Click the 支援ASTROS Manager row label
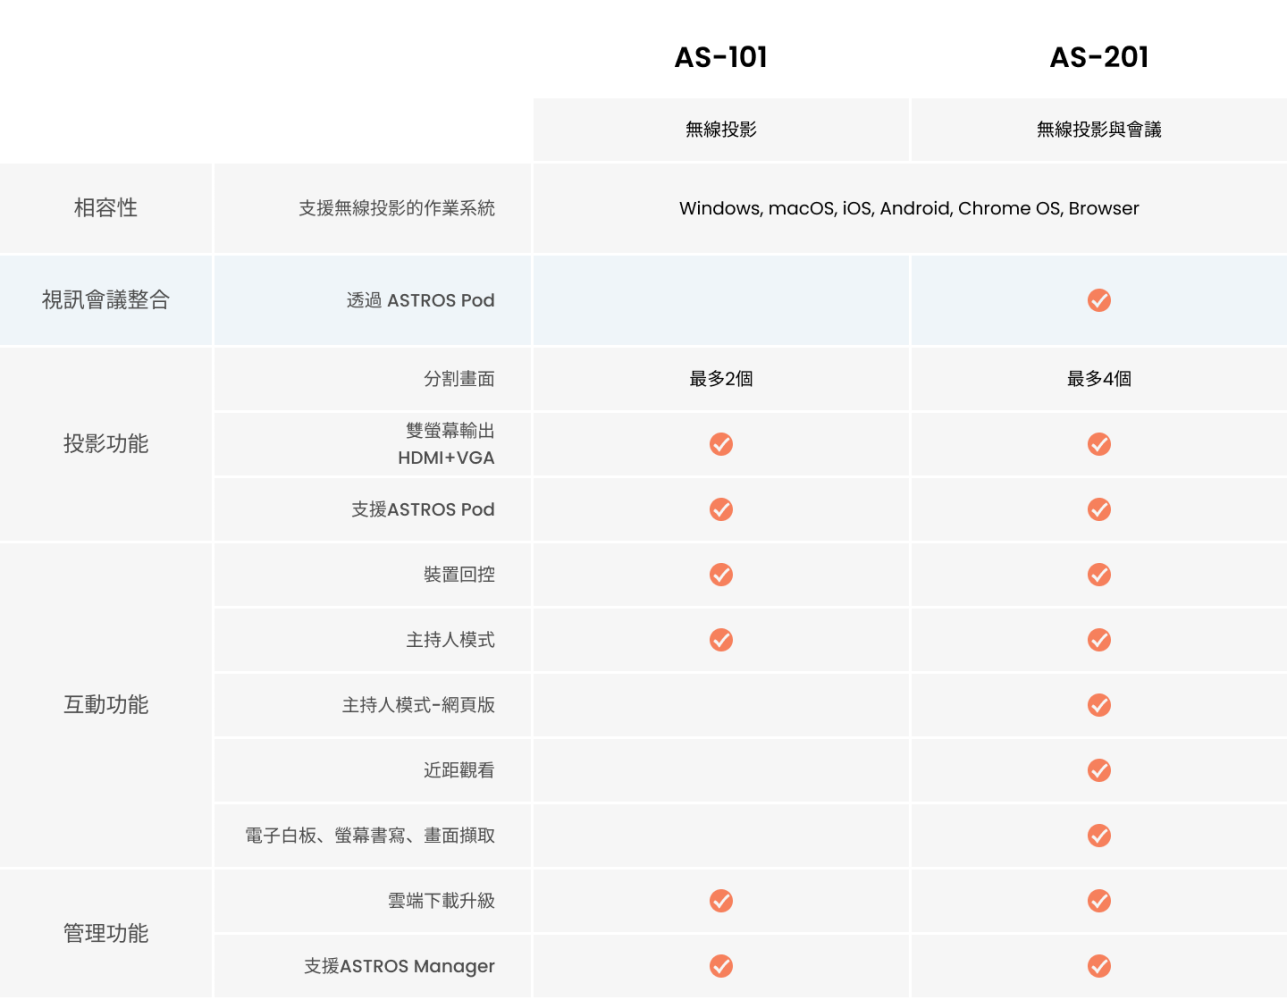Viewport: 1287px width, 1000px height. pos(400,966)
